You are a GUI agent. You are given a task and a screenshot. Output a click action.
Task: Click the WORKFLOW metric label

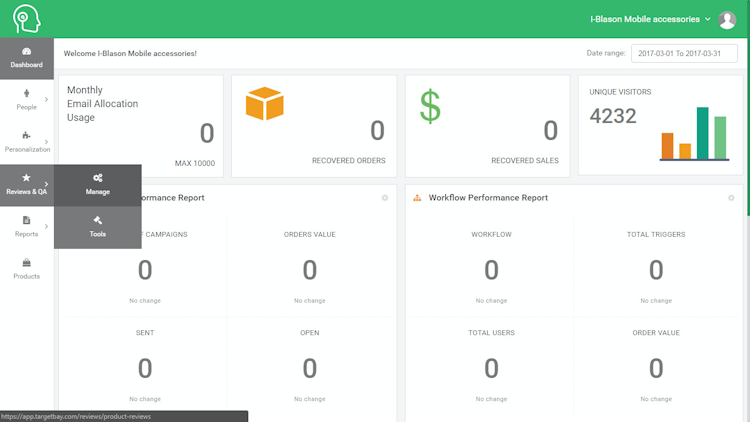point(491,234)
